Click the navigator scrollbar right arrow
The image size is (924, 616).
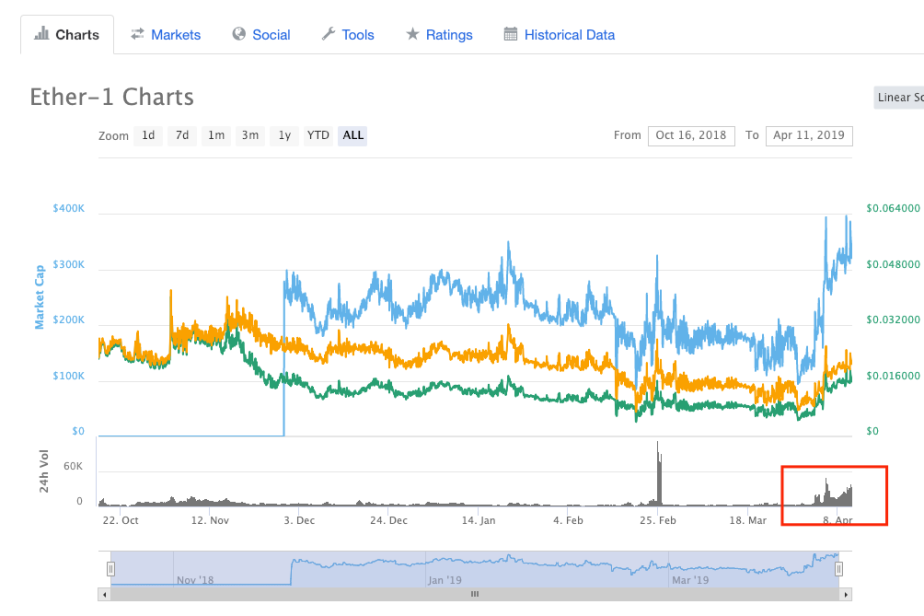pos(846,595)
